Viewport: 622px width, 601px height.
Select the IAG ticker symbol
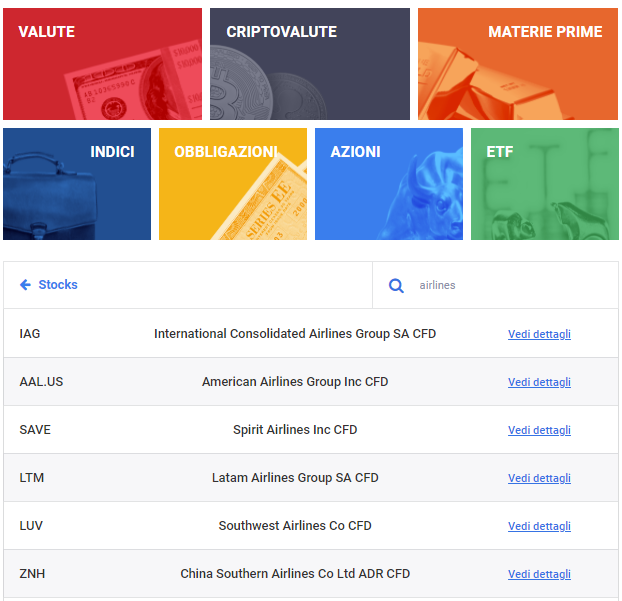(30, 334)
